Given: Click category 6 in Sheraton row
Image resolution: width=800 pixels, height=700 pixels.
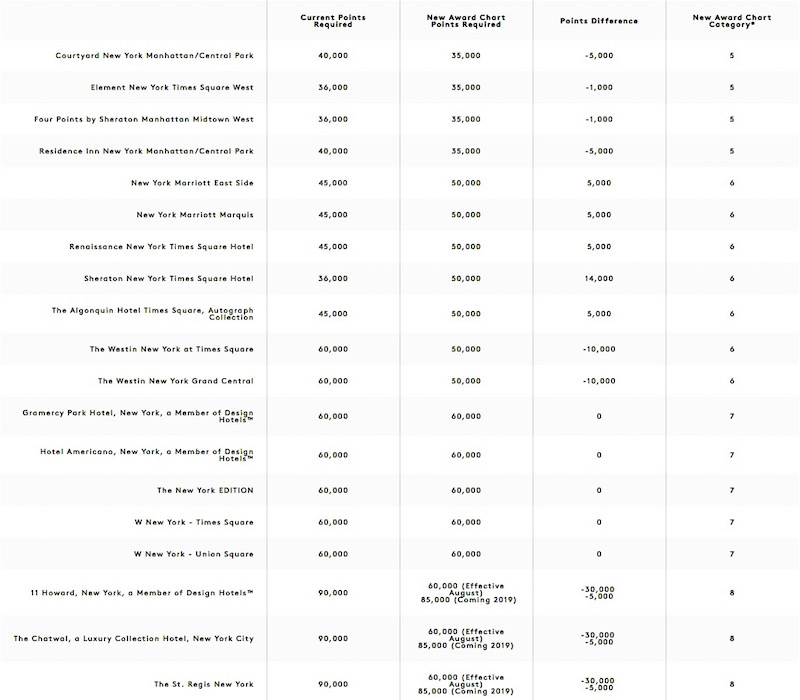Looking at the screenshot, I should pyautogui.click(x=732, y=279).
